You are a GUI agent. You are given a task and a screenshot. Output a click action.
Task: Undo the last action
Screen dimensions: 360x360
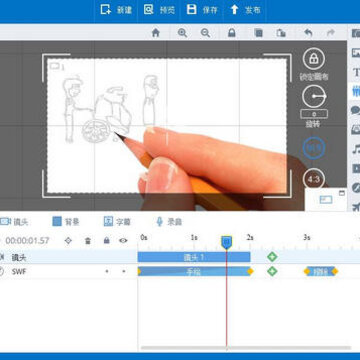[308, 33]
